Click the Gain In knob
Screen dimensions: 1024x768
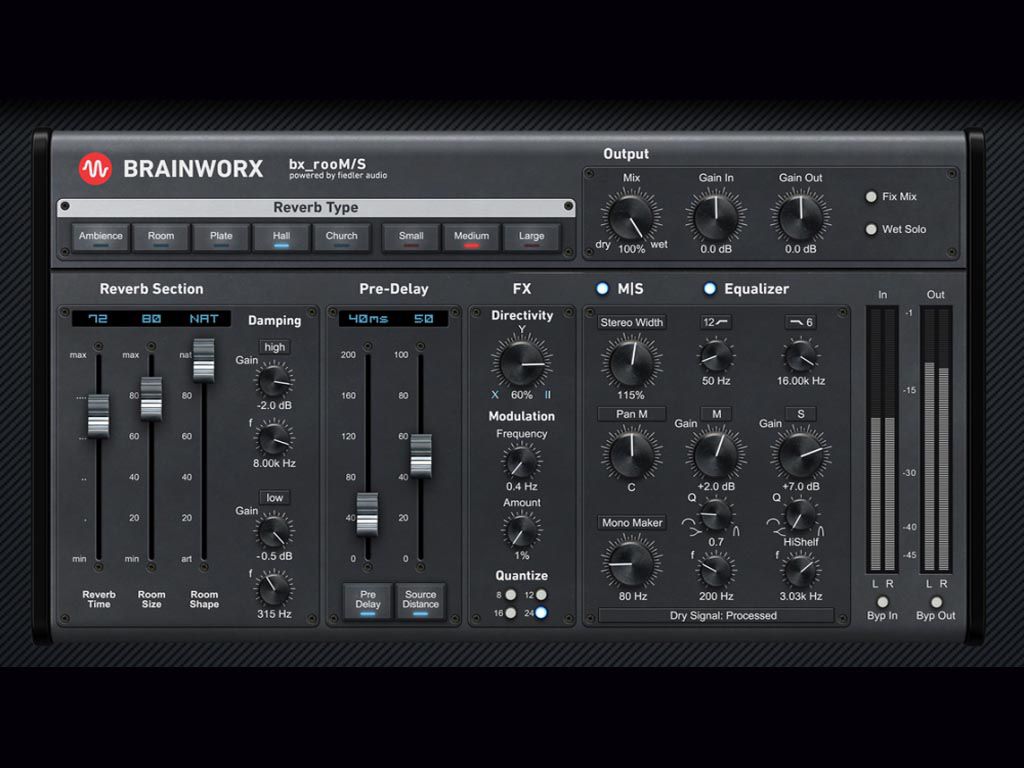[716, 217]
